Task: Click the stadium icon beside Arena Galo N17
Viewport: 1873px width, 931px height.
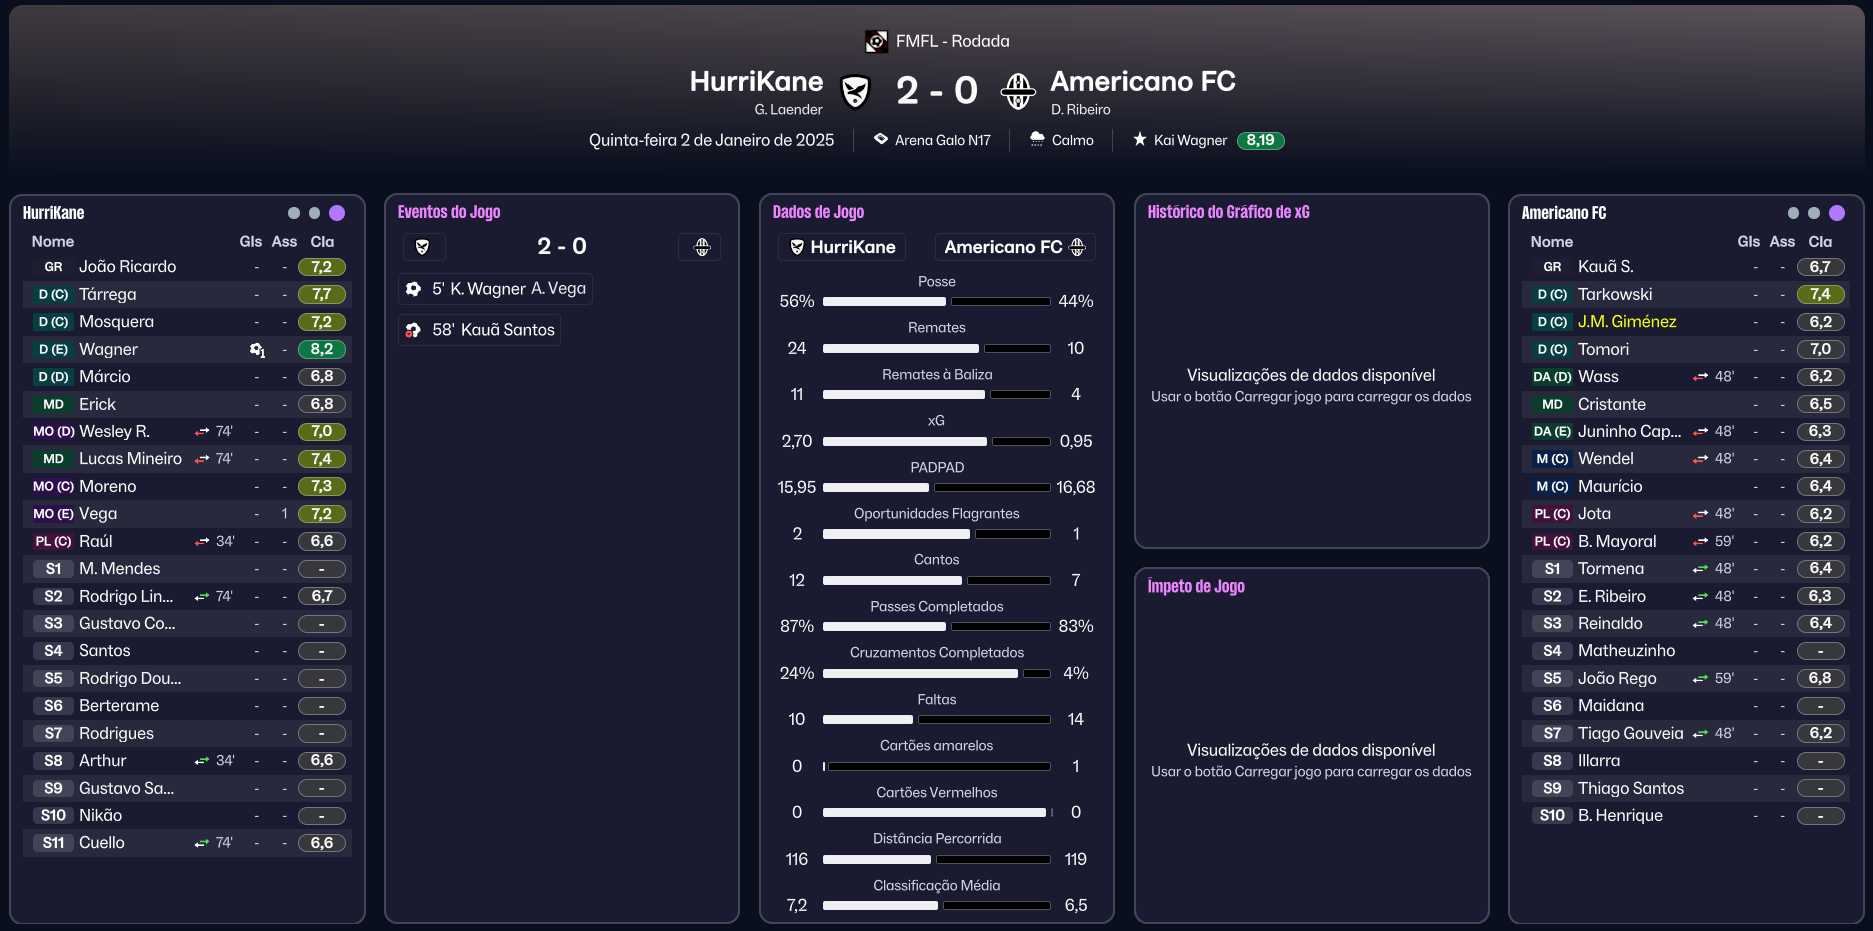Action: 881,139
